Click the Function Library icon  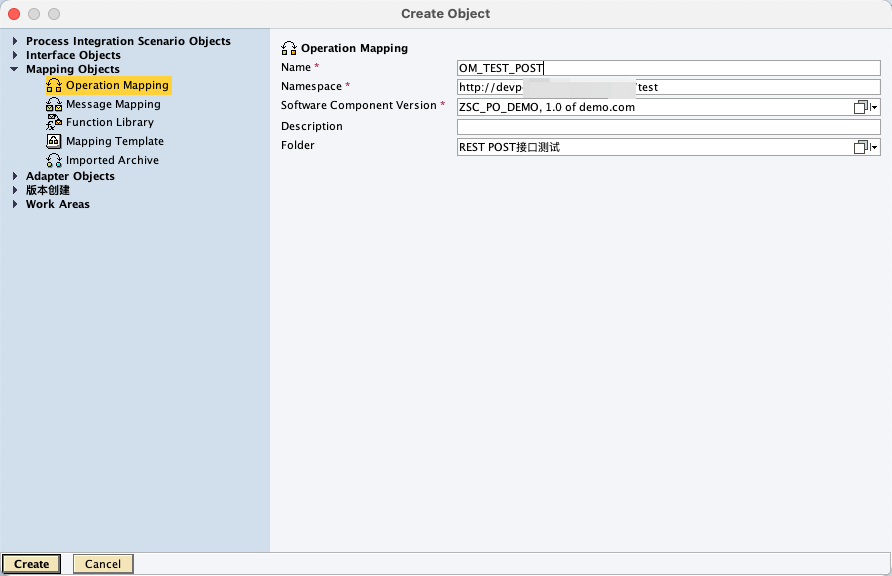click(x=54, y=122)
